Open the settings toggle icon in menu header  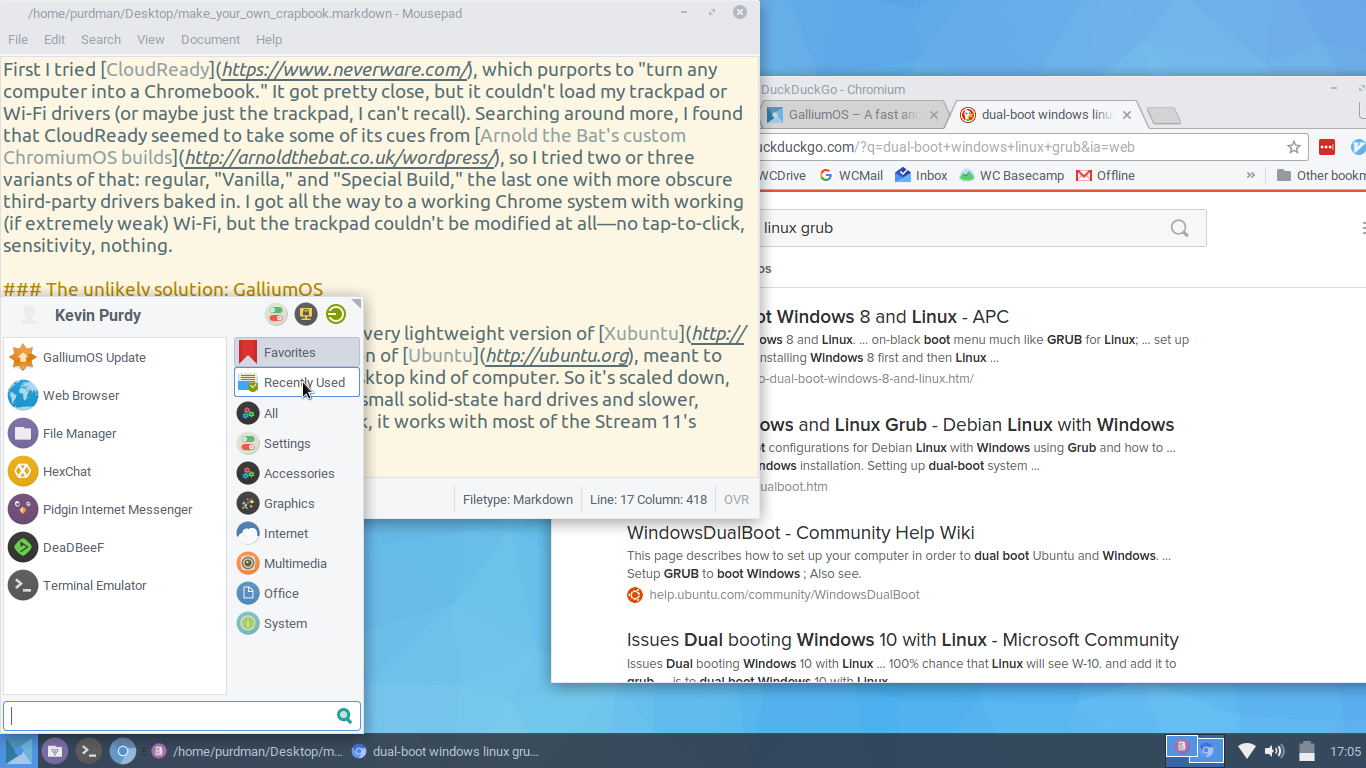pos(276,314)
